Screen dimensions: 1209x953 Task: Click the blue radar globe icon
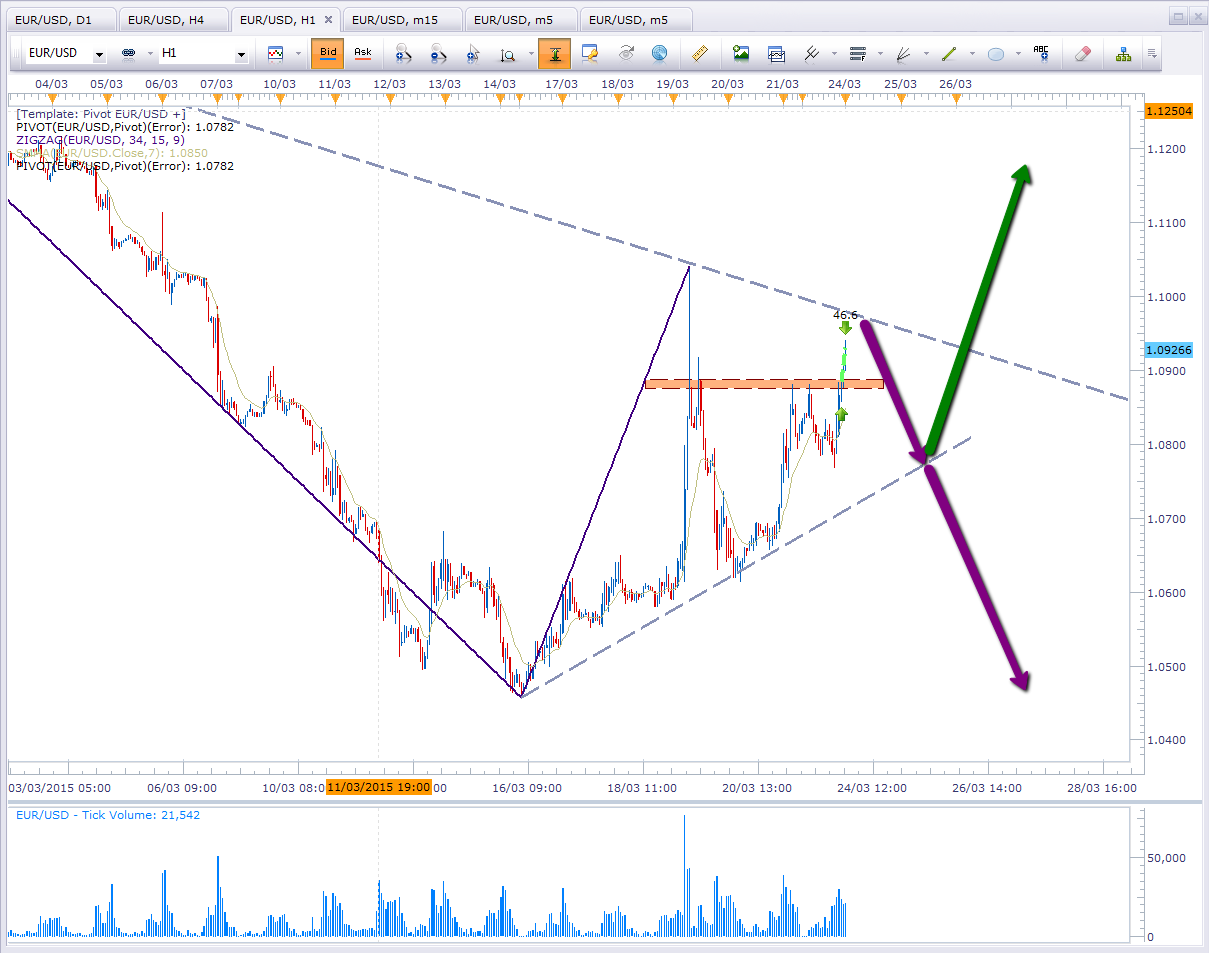[x=659, y=54]
